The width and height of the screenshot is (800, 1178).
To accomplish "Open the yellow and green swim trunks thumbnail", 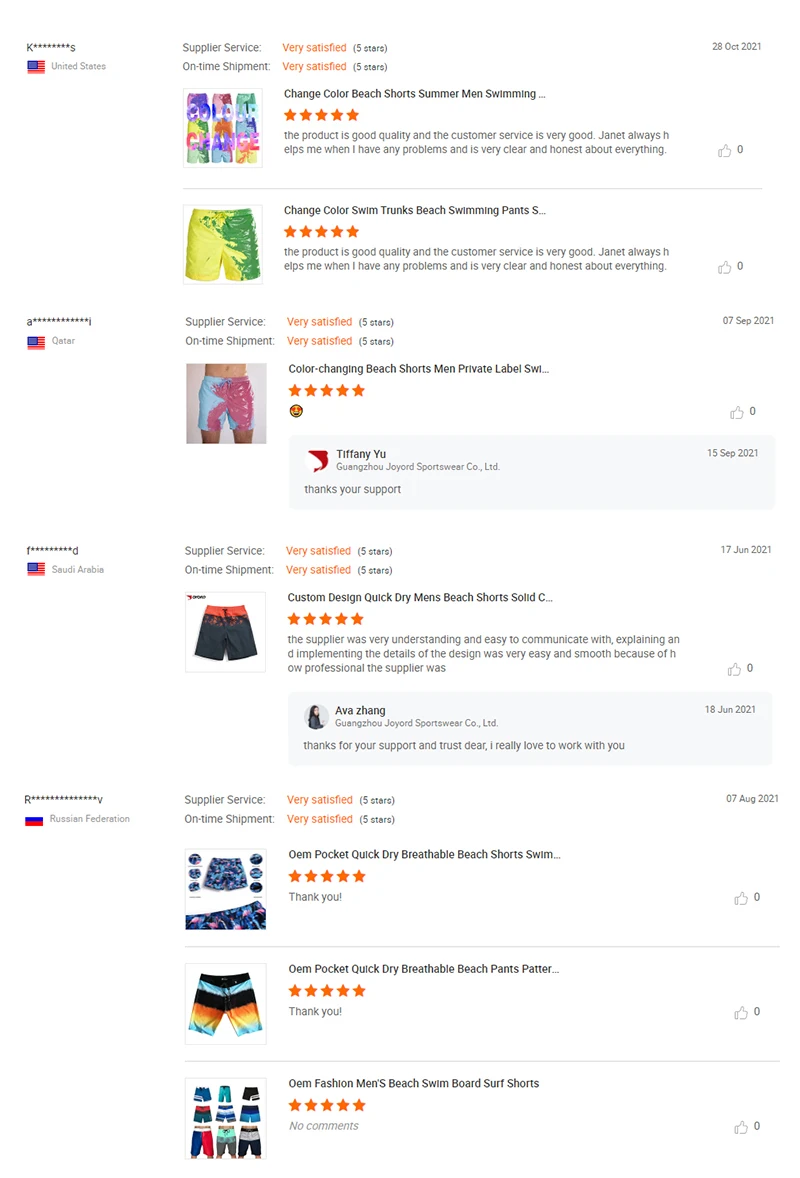I will point(223,245).
